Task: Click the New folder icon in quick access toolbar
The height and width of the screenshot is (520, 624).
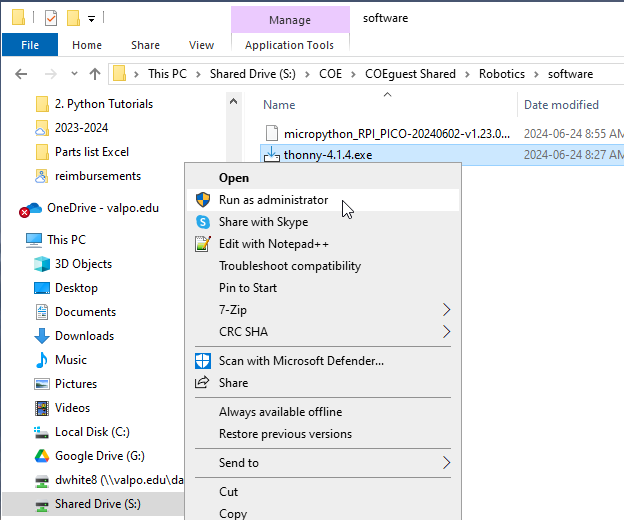Action: [73, 18]
